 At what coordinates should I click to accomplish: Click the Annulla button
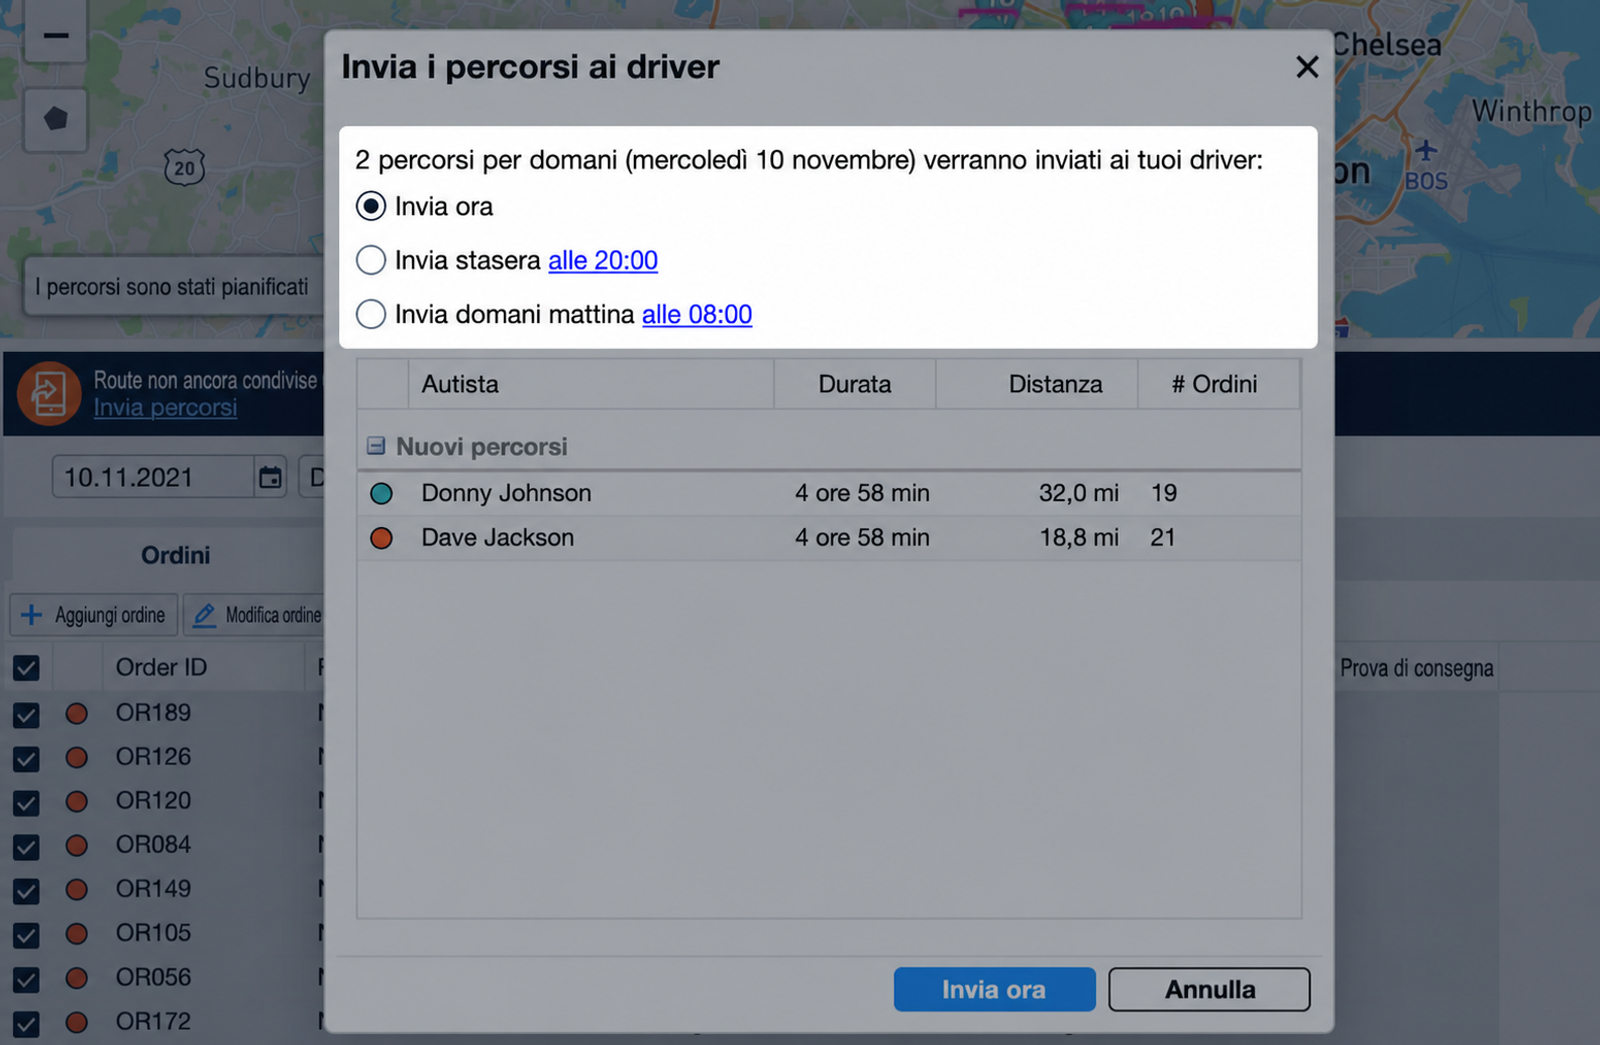pyautogui.click(x=1209, y=989)
